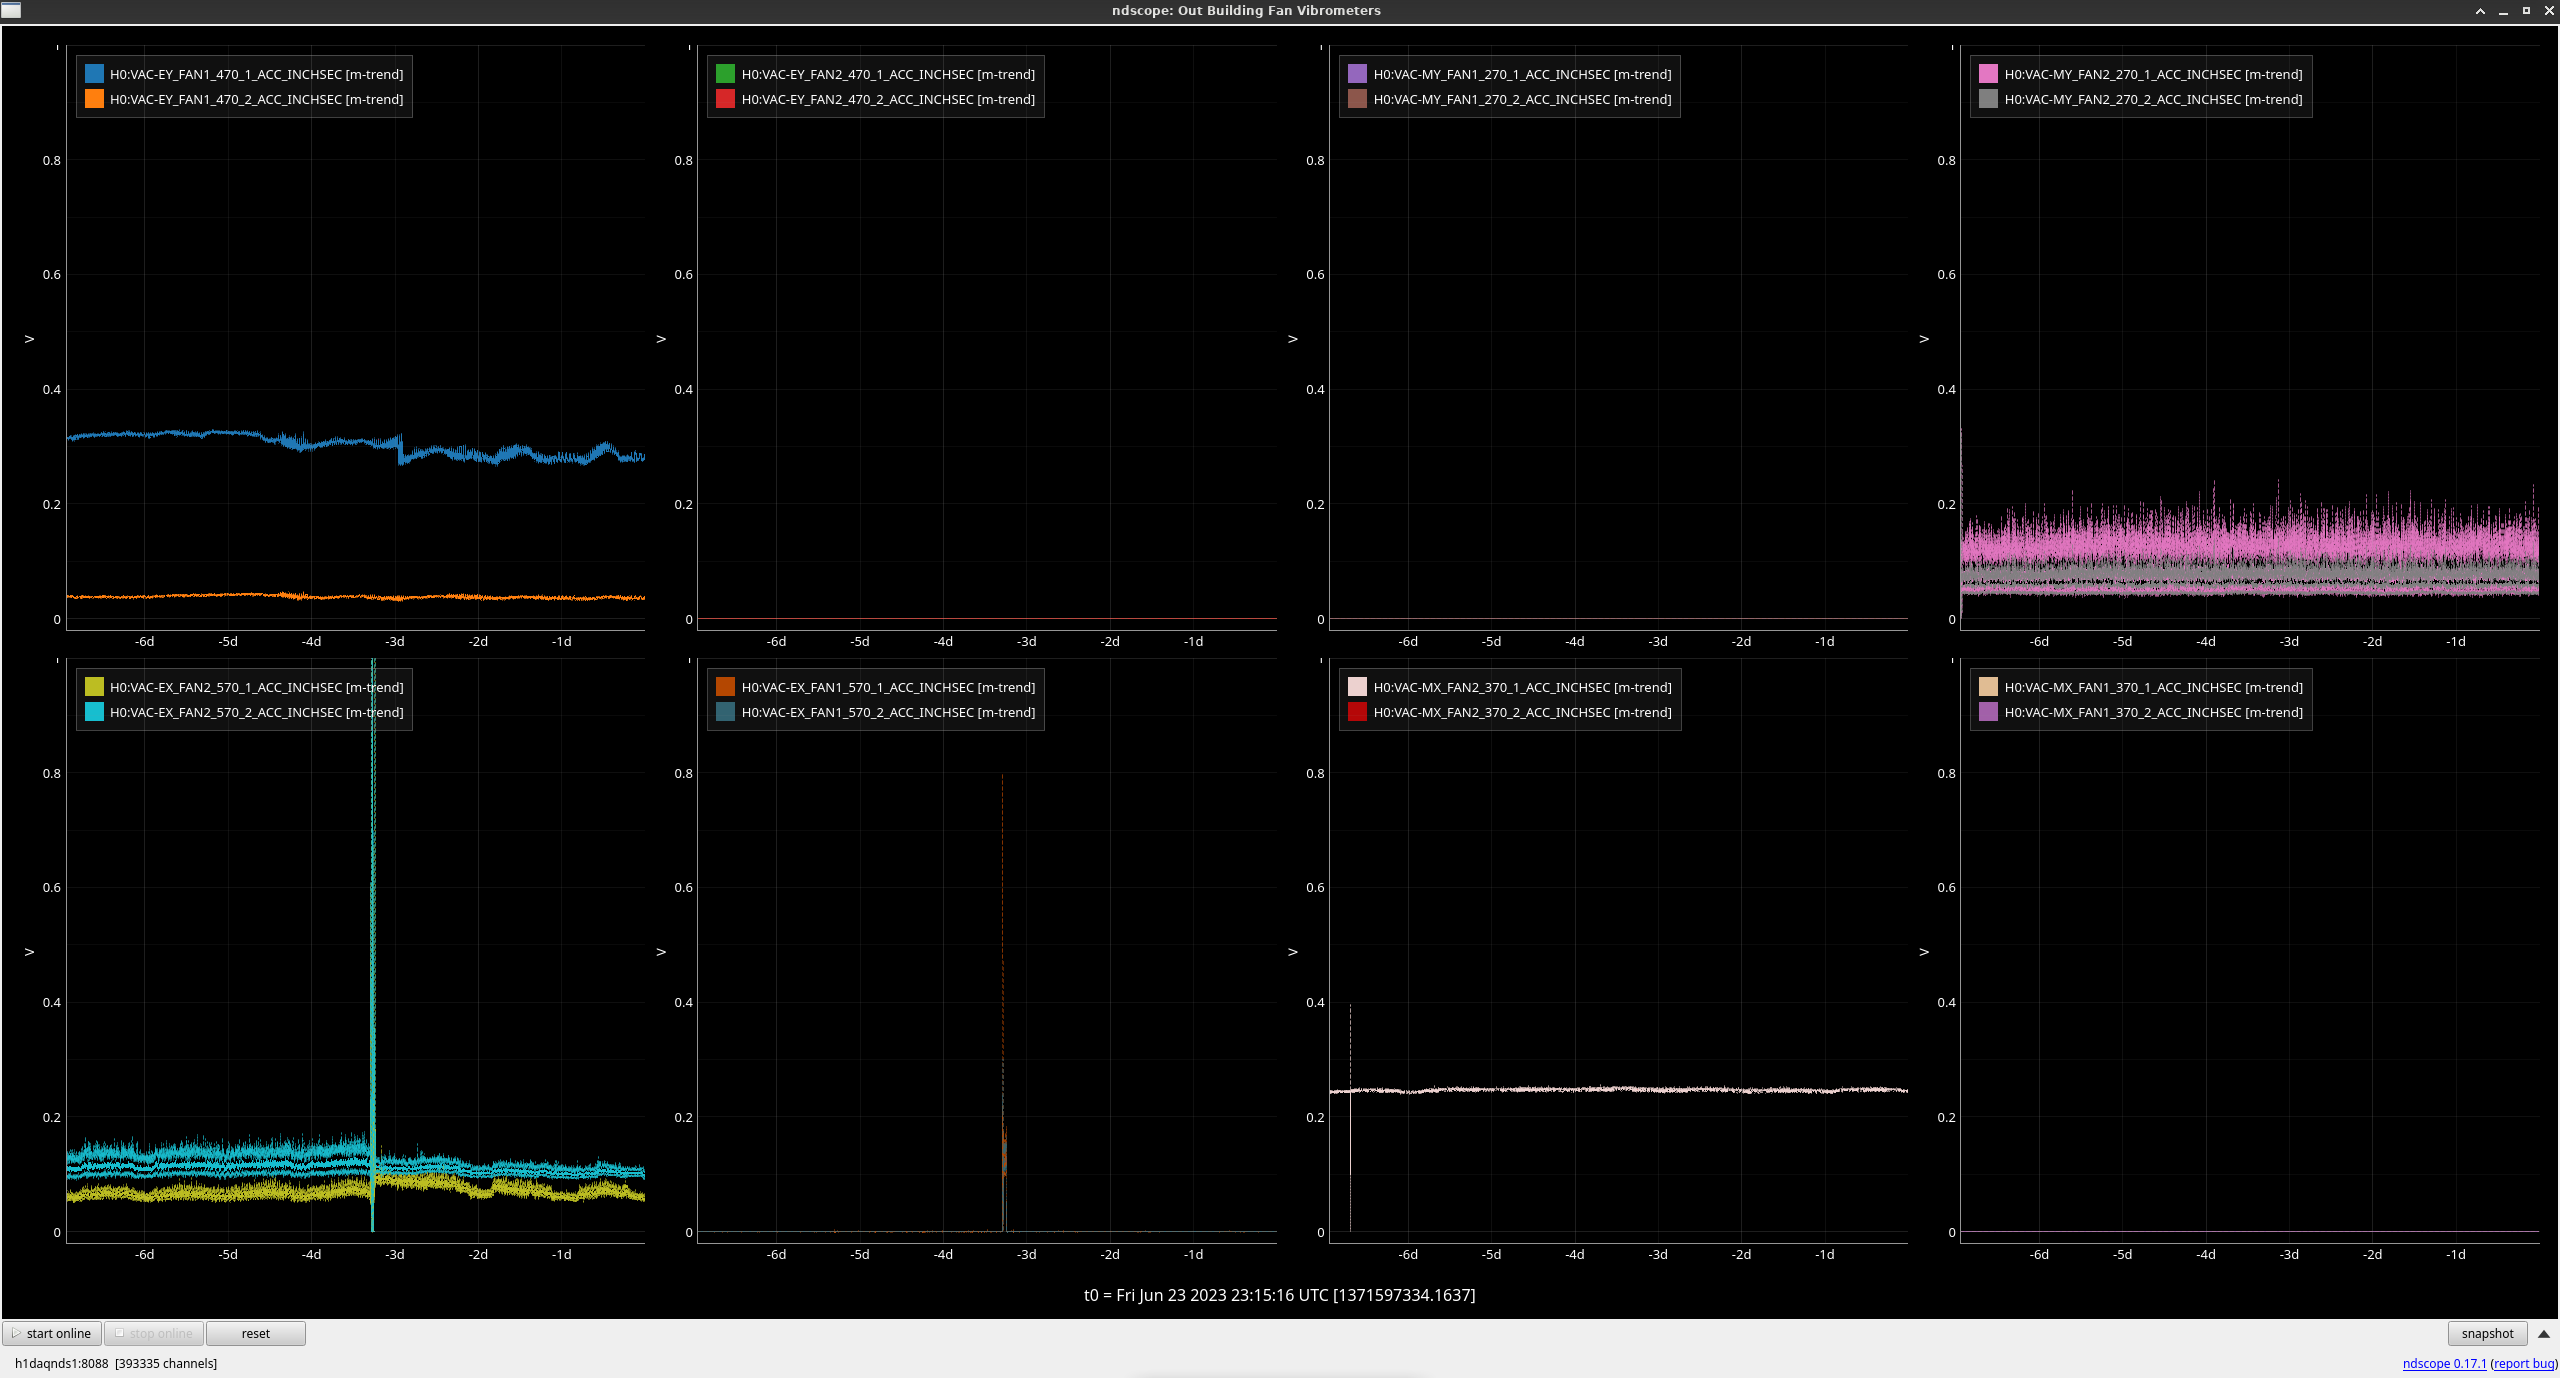Take a snapshot with the snapshot button
This screenshot has width=2560, height=1378.
[x=2487, y=1334]
